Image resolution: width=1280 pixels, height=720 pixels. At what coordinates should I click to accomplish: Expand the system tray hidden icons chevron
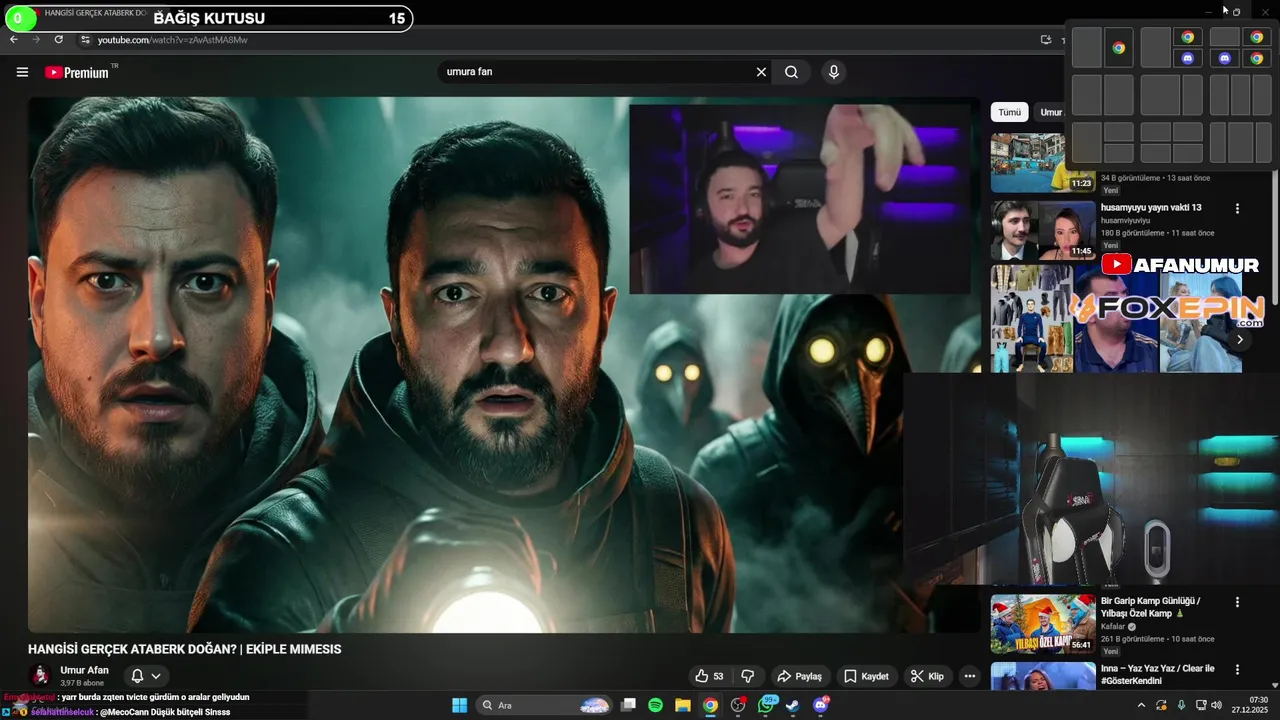coord(1141,705)
